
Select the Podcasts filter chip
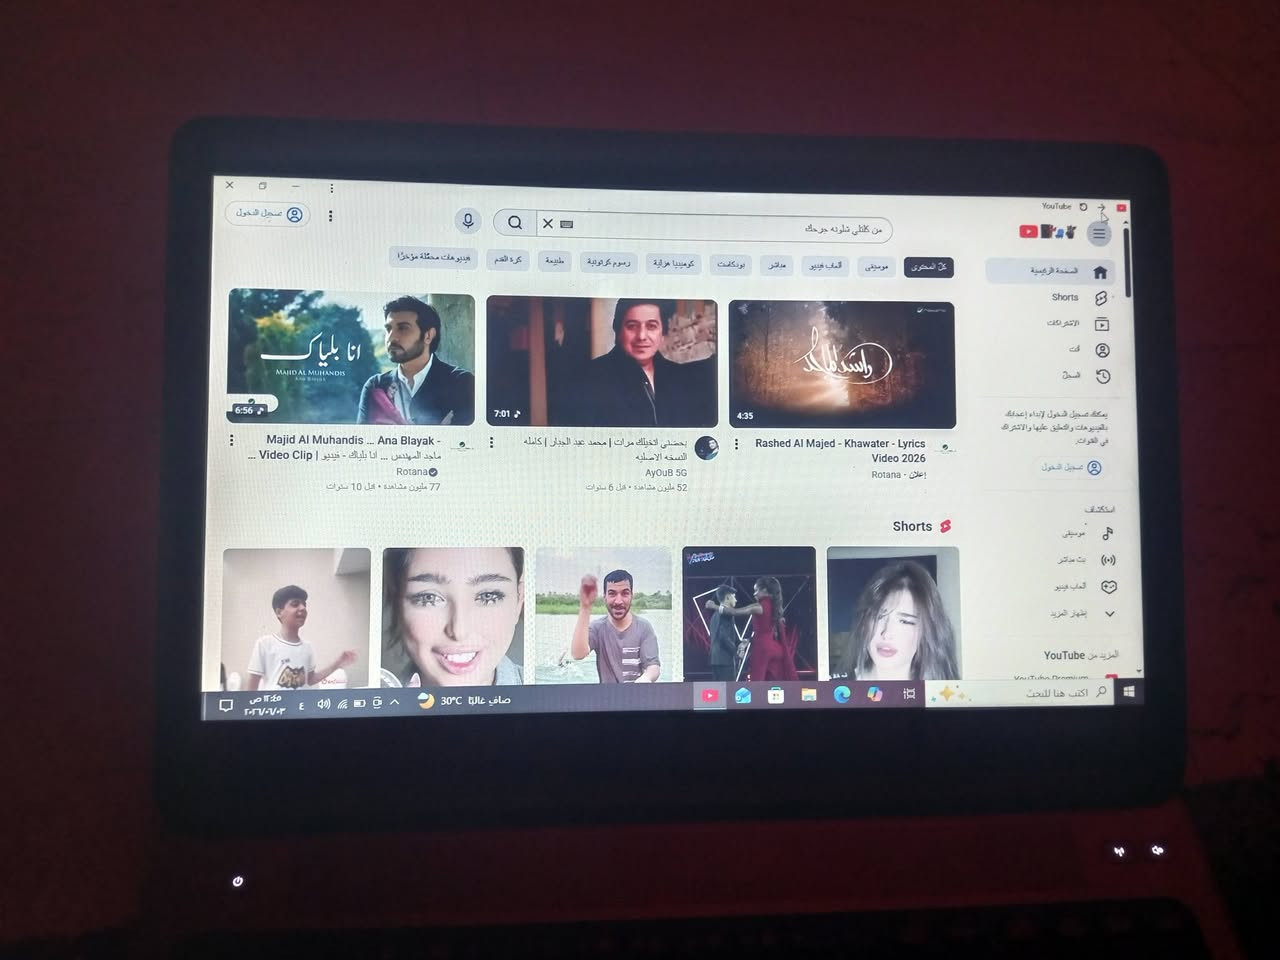pos(730,265)
